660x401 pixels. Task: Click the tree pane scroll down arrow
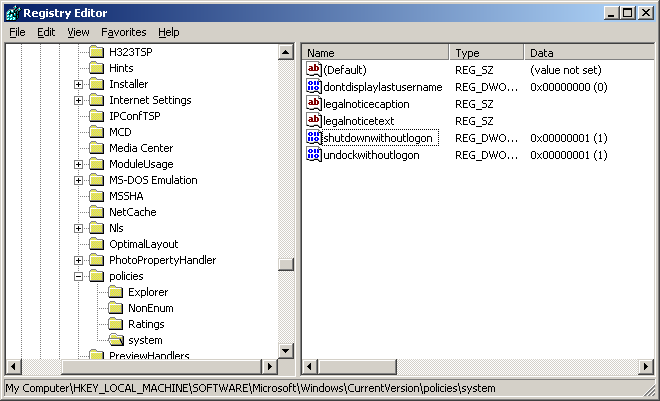coord(286,350)
